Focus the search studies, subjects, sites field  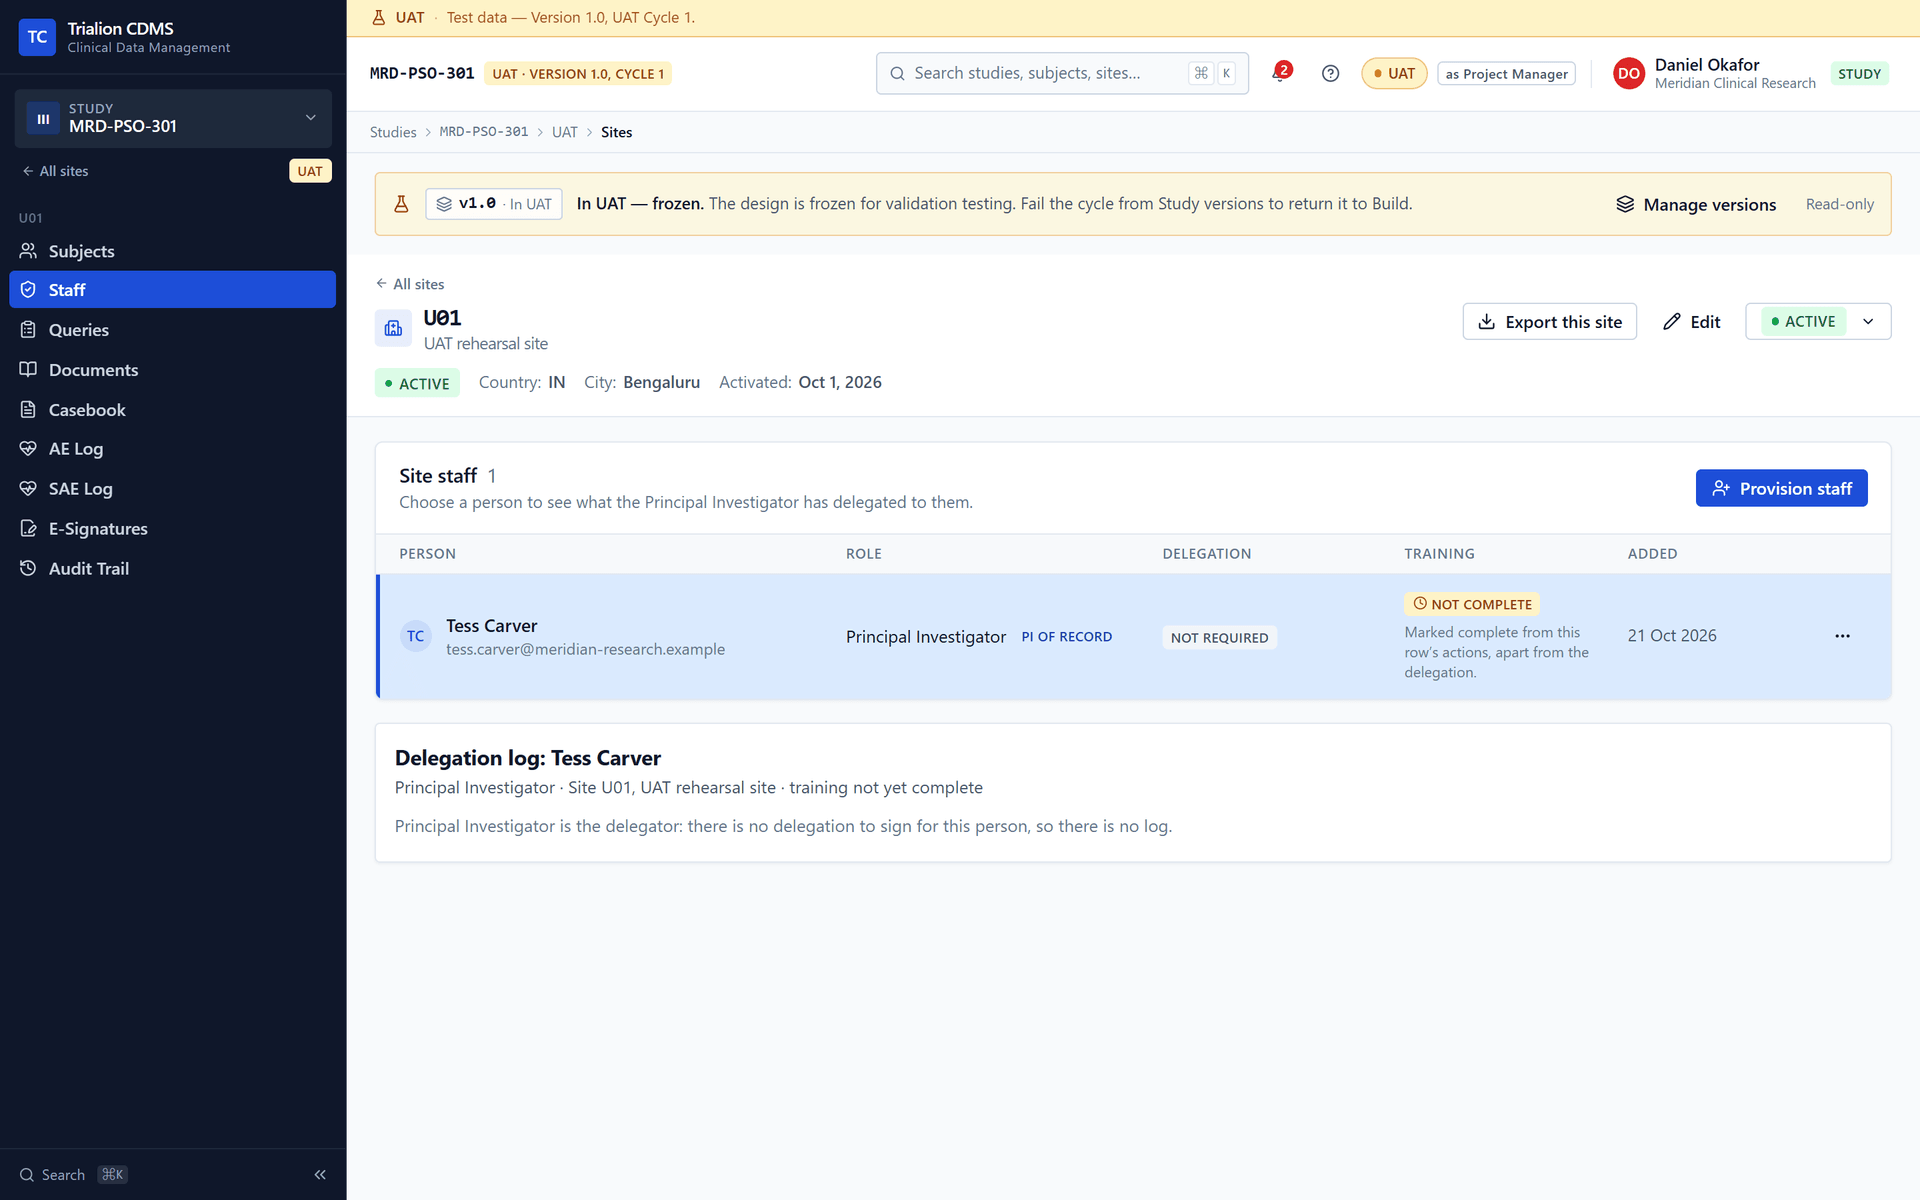tap(1062, 73)
